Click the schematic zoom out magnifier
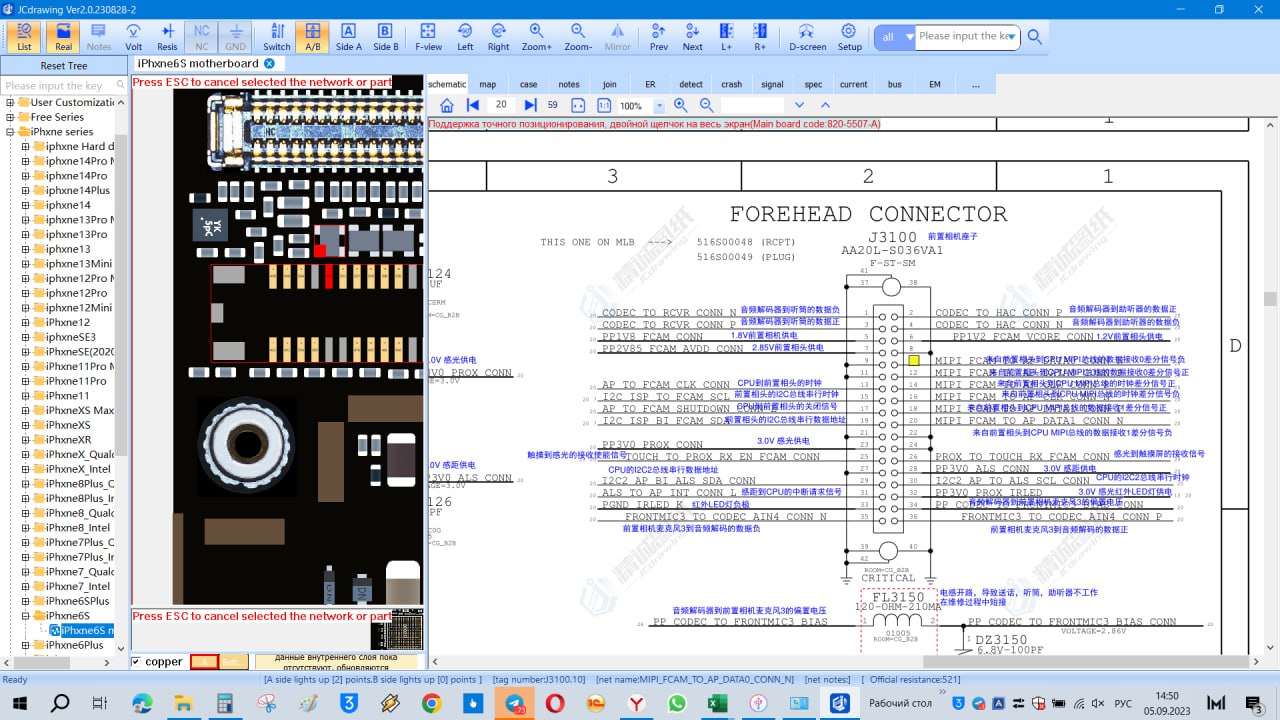 click(x=706, y=105)
